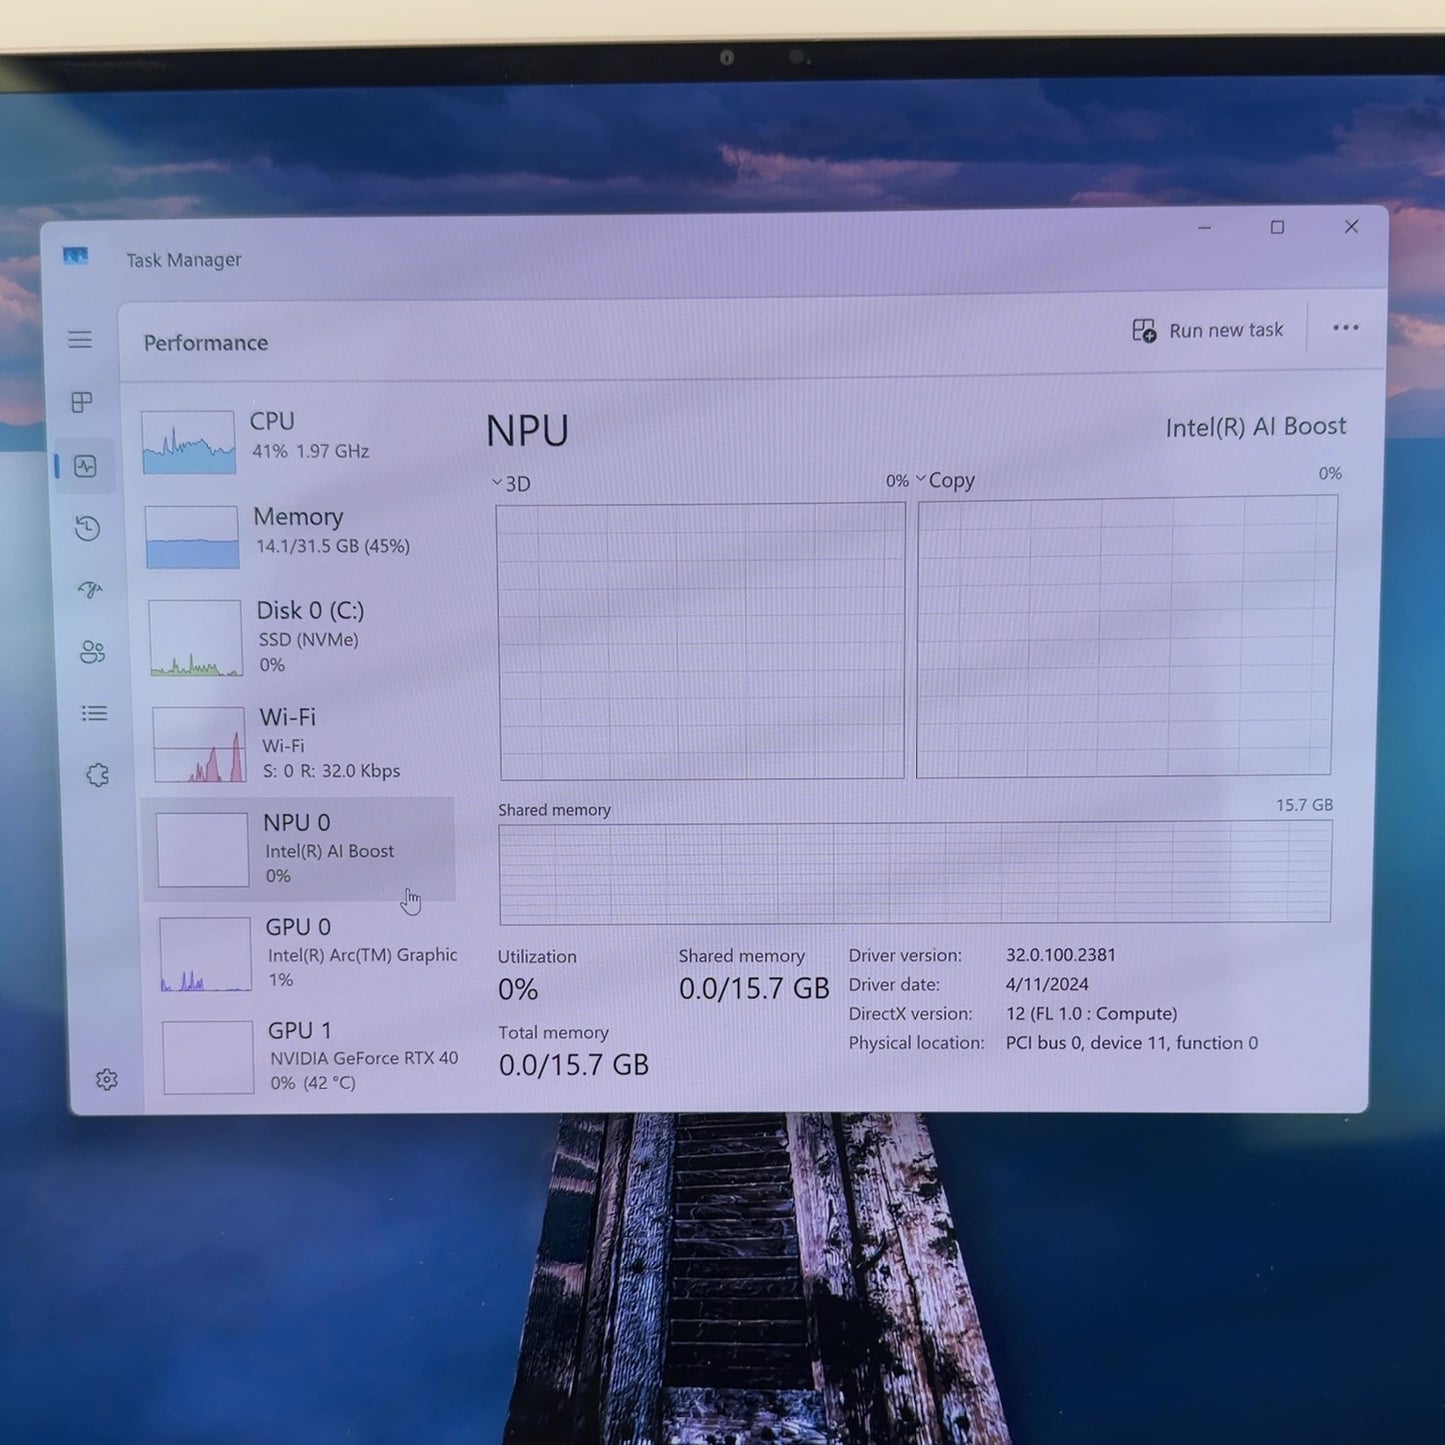
Task: Click the Wi-Fi throughput thumbnail graph
Action: 199,745
